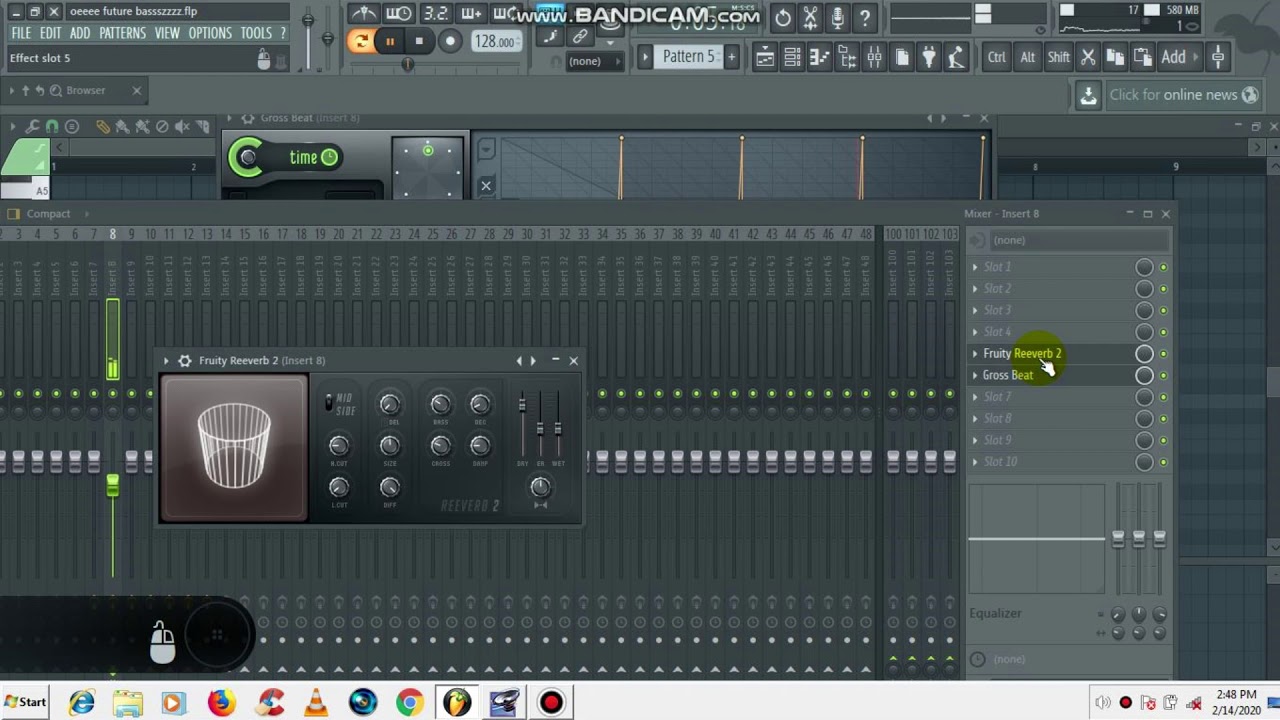Click the countdown before recording icon
The image size is (1280, 720).
click(x=435, y=13)
